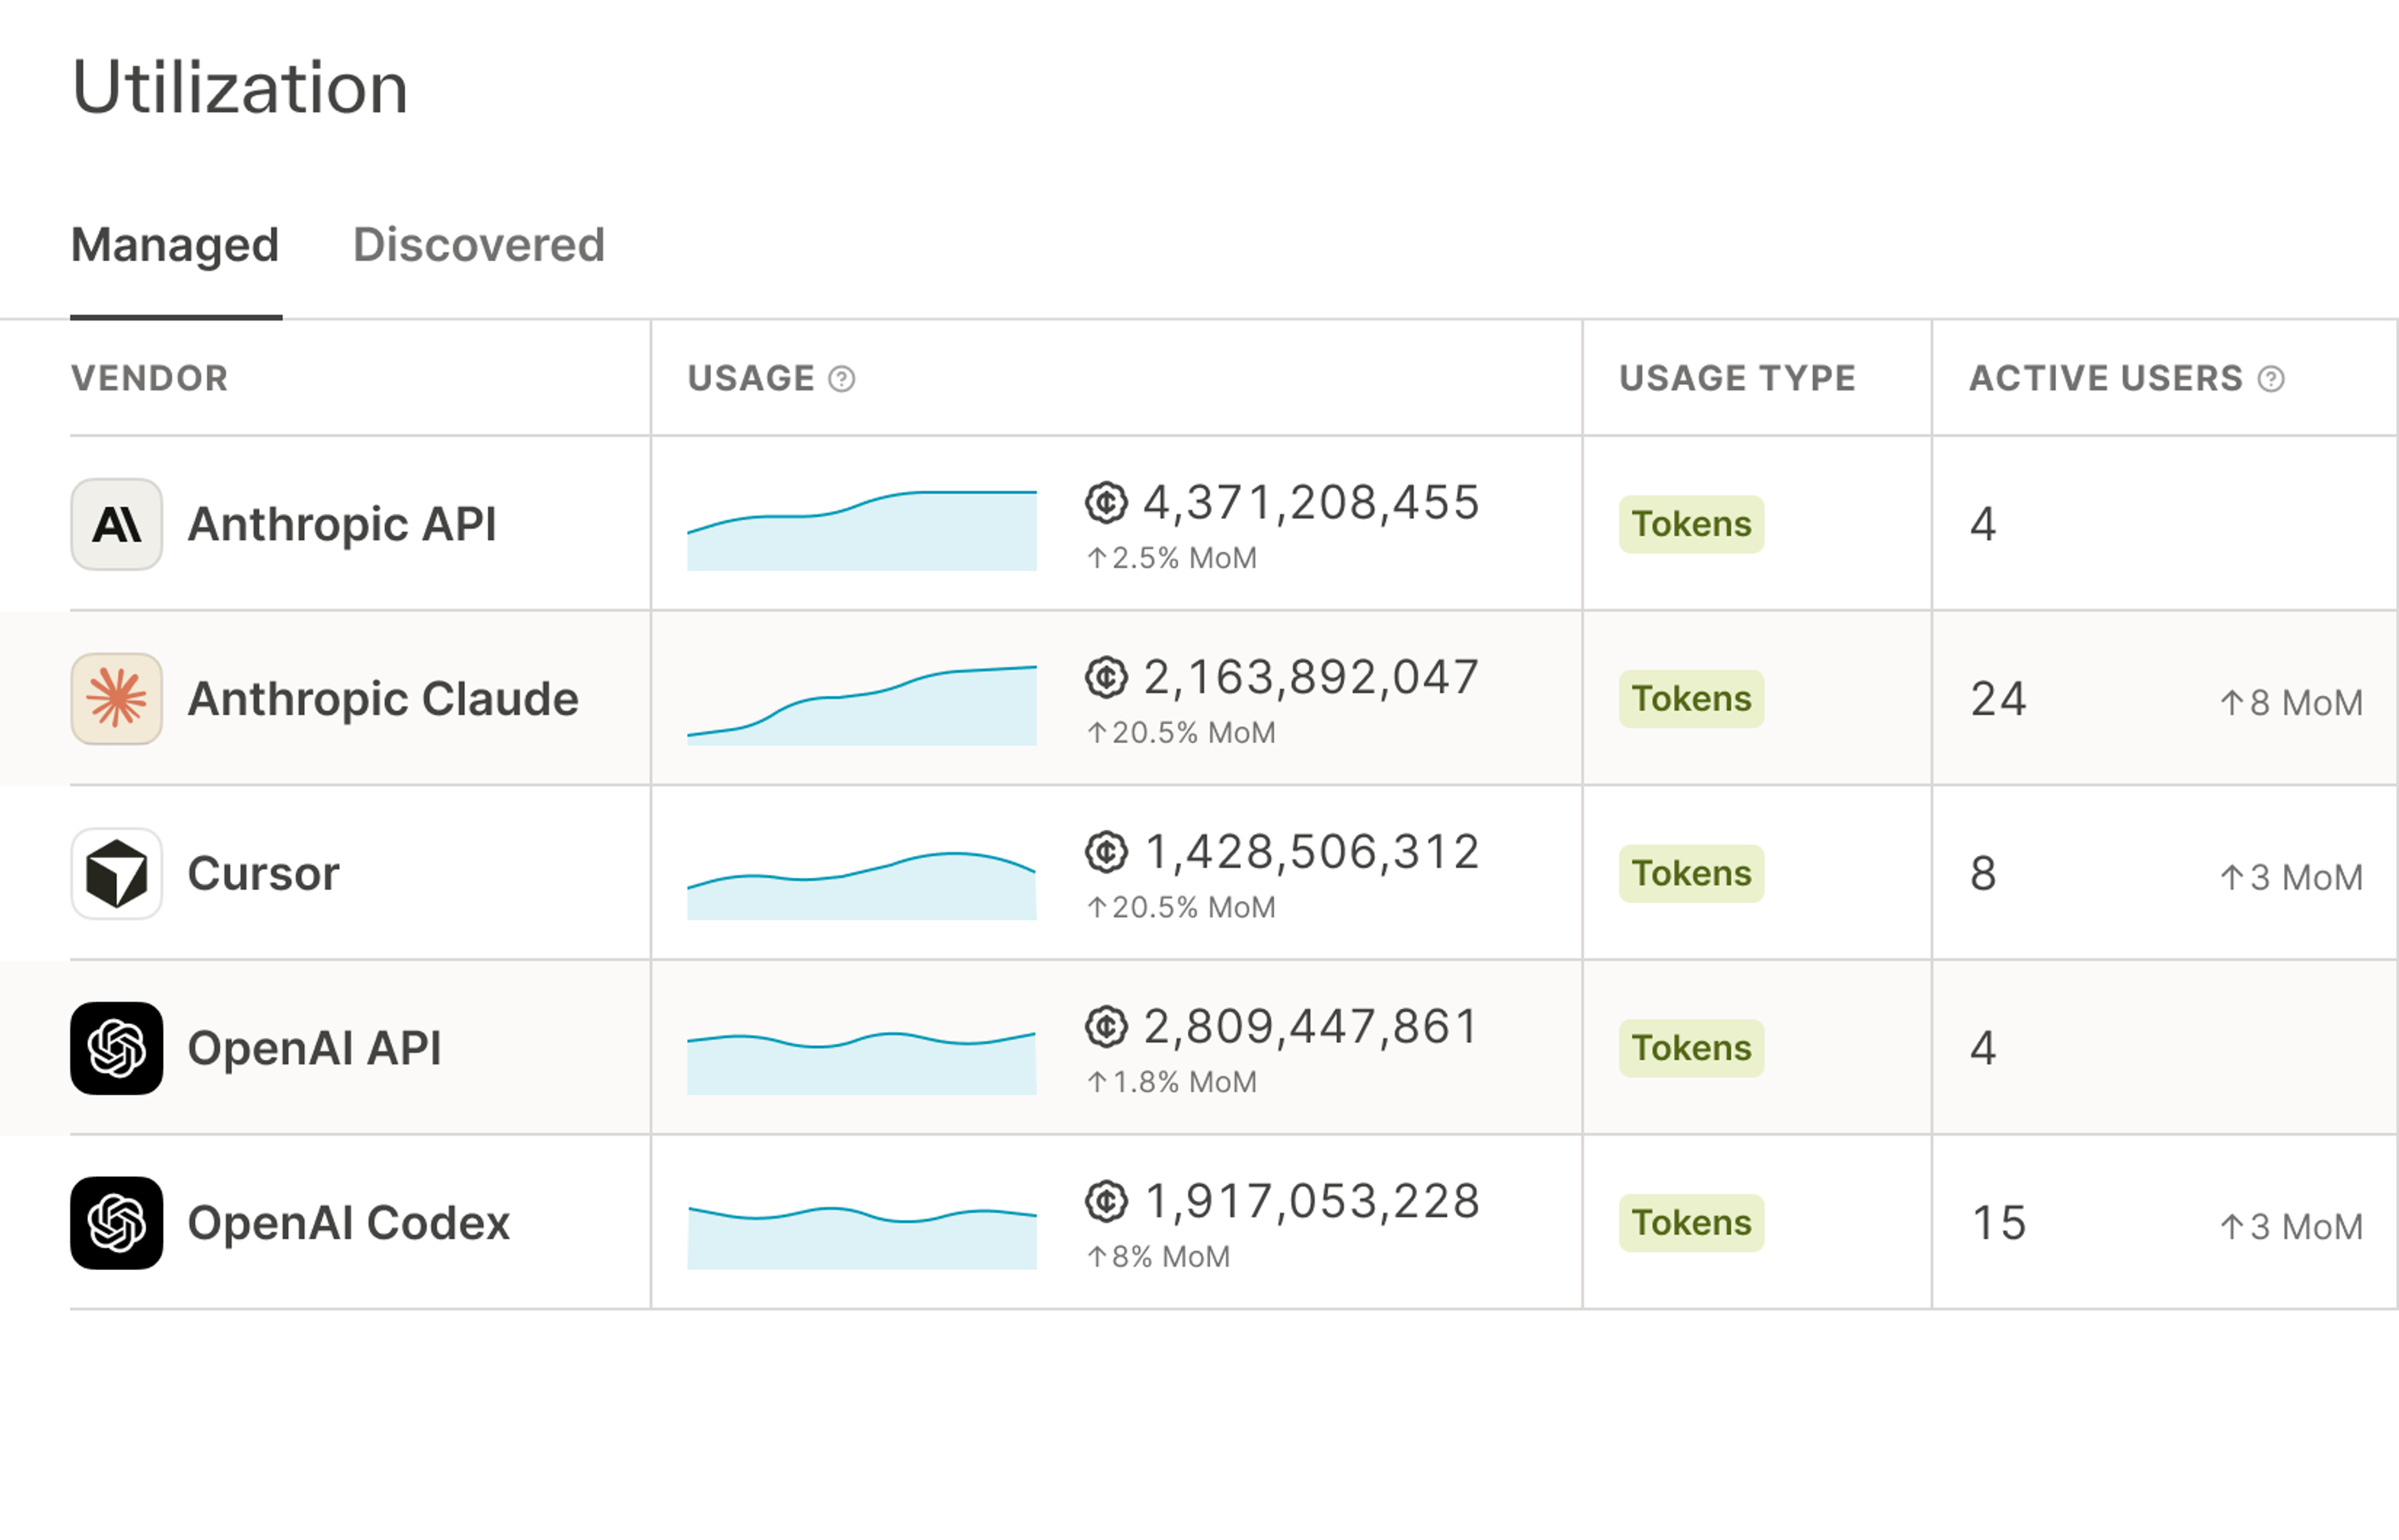
Task: Open the Anthropic API vendor name
Action: point(342,524)
